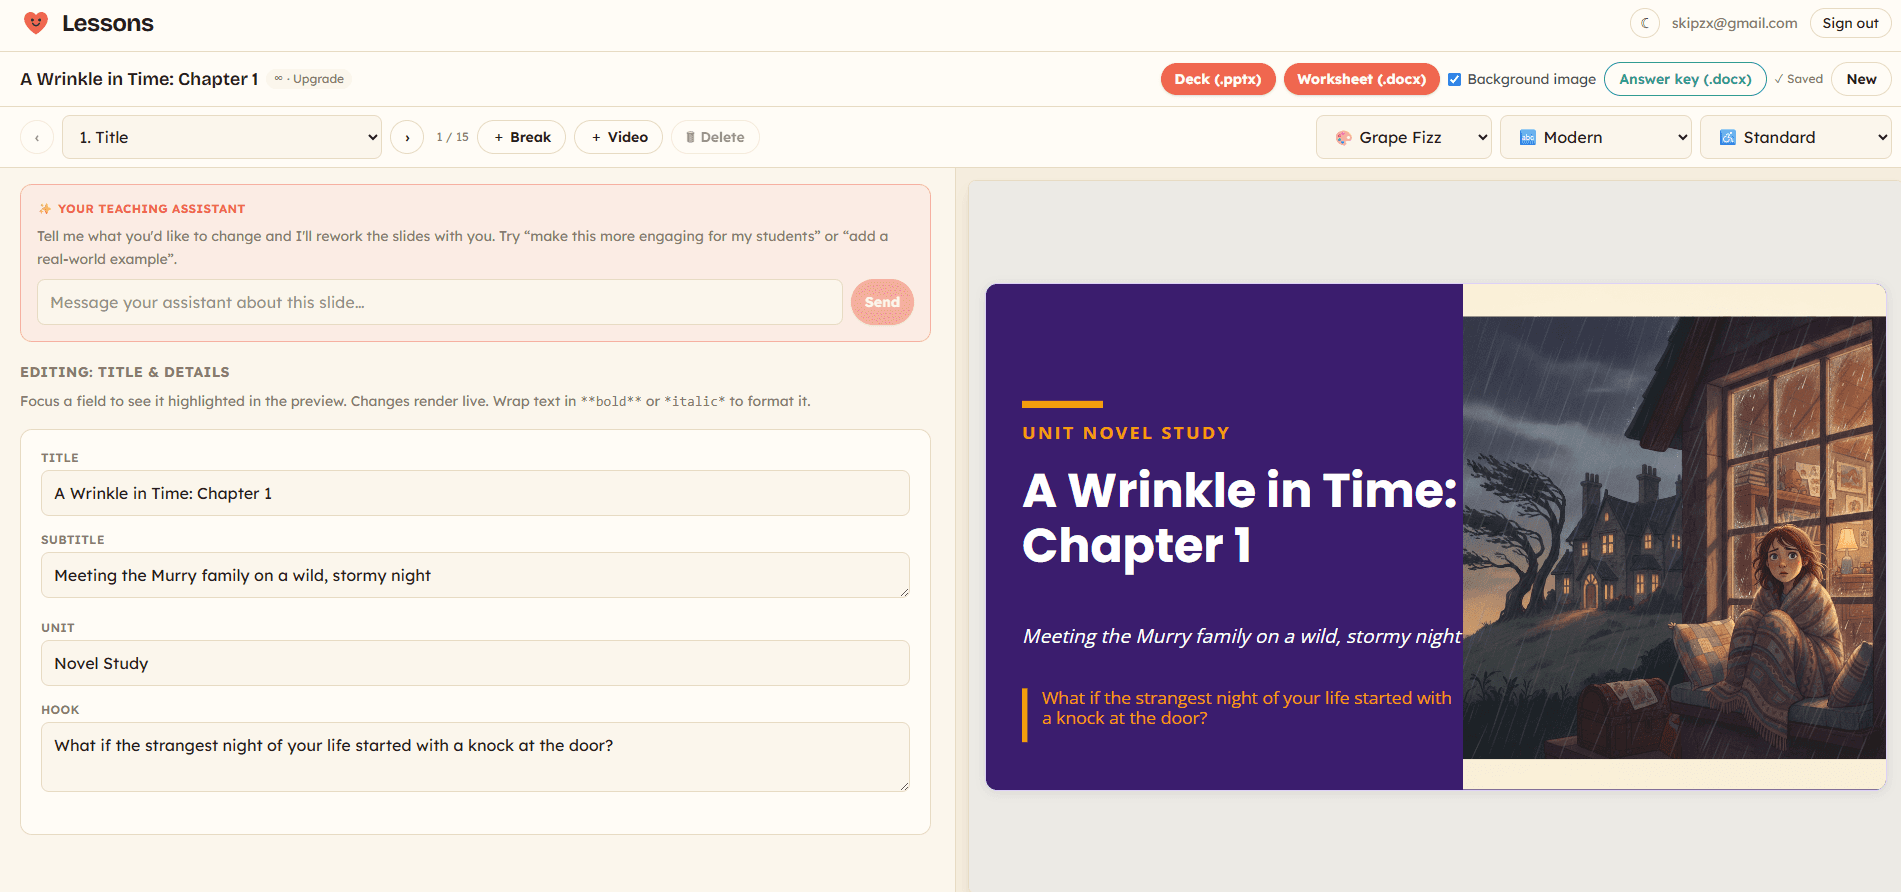
Task: Click the '1 / 15' slide counter
Action: tap(452, 137)
